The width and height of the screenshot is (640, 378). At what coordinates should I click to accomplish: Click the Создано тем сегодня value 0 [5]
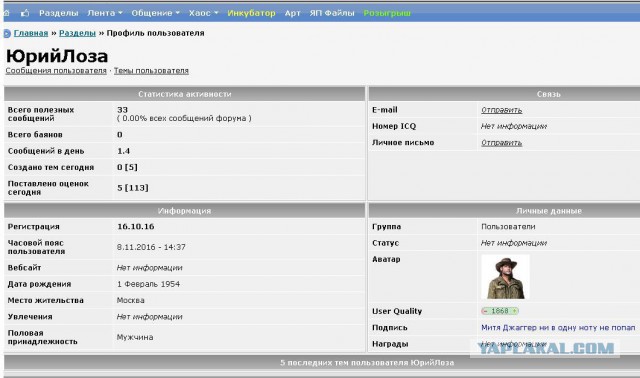tap(127, 167)
